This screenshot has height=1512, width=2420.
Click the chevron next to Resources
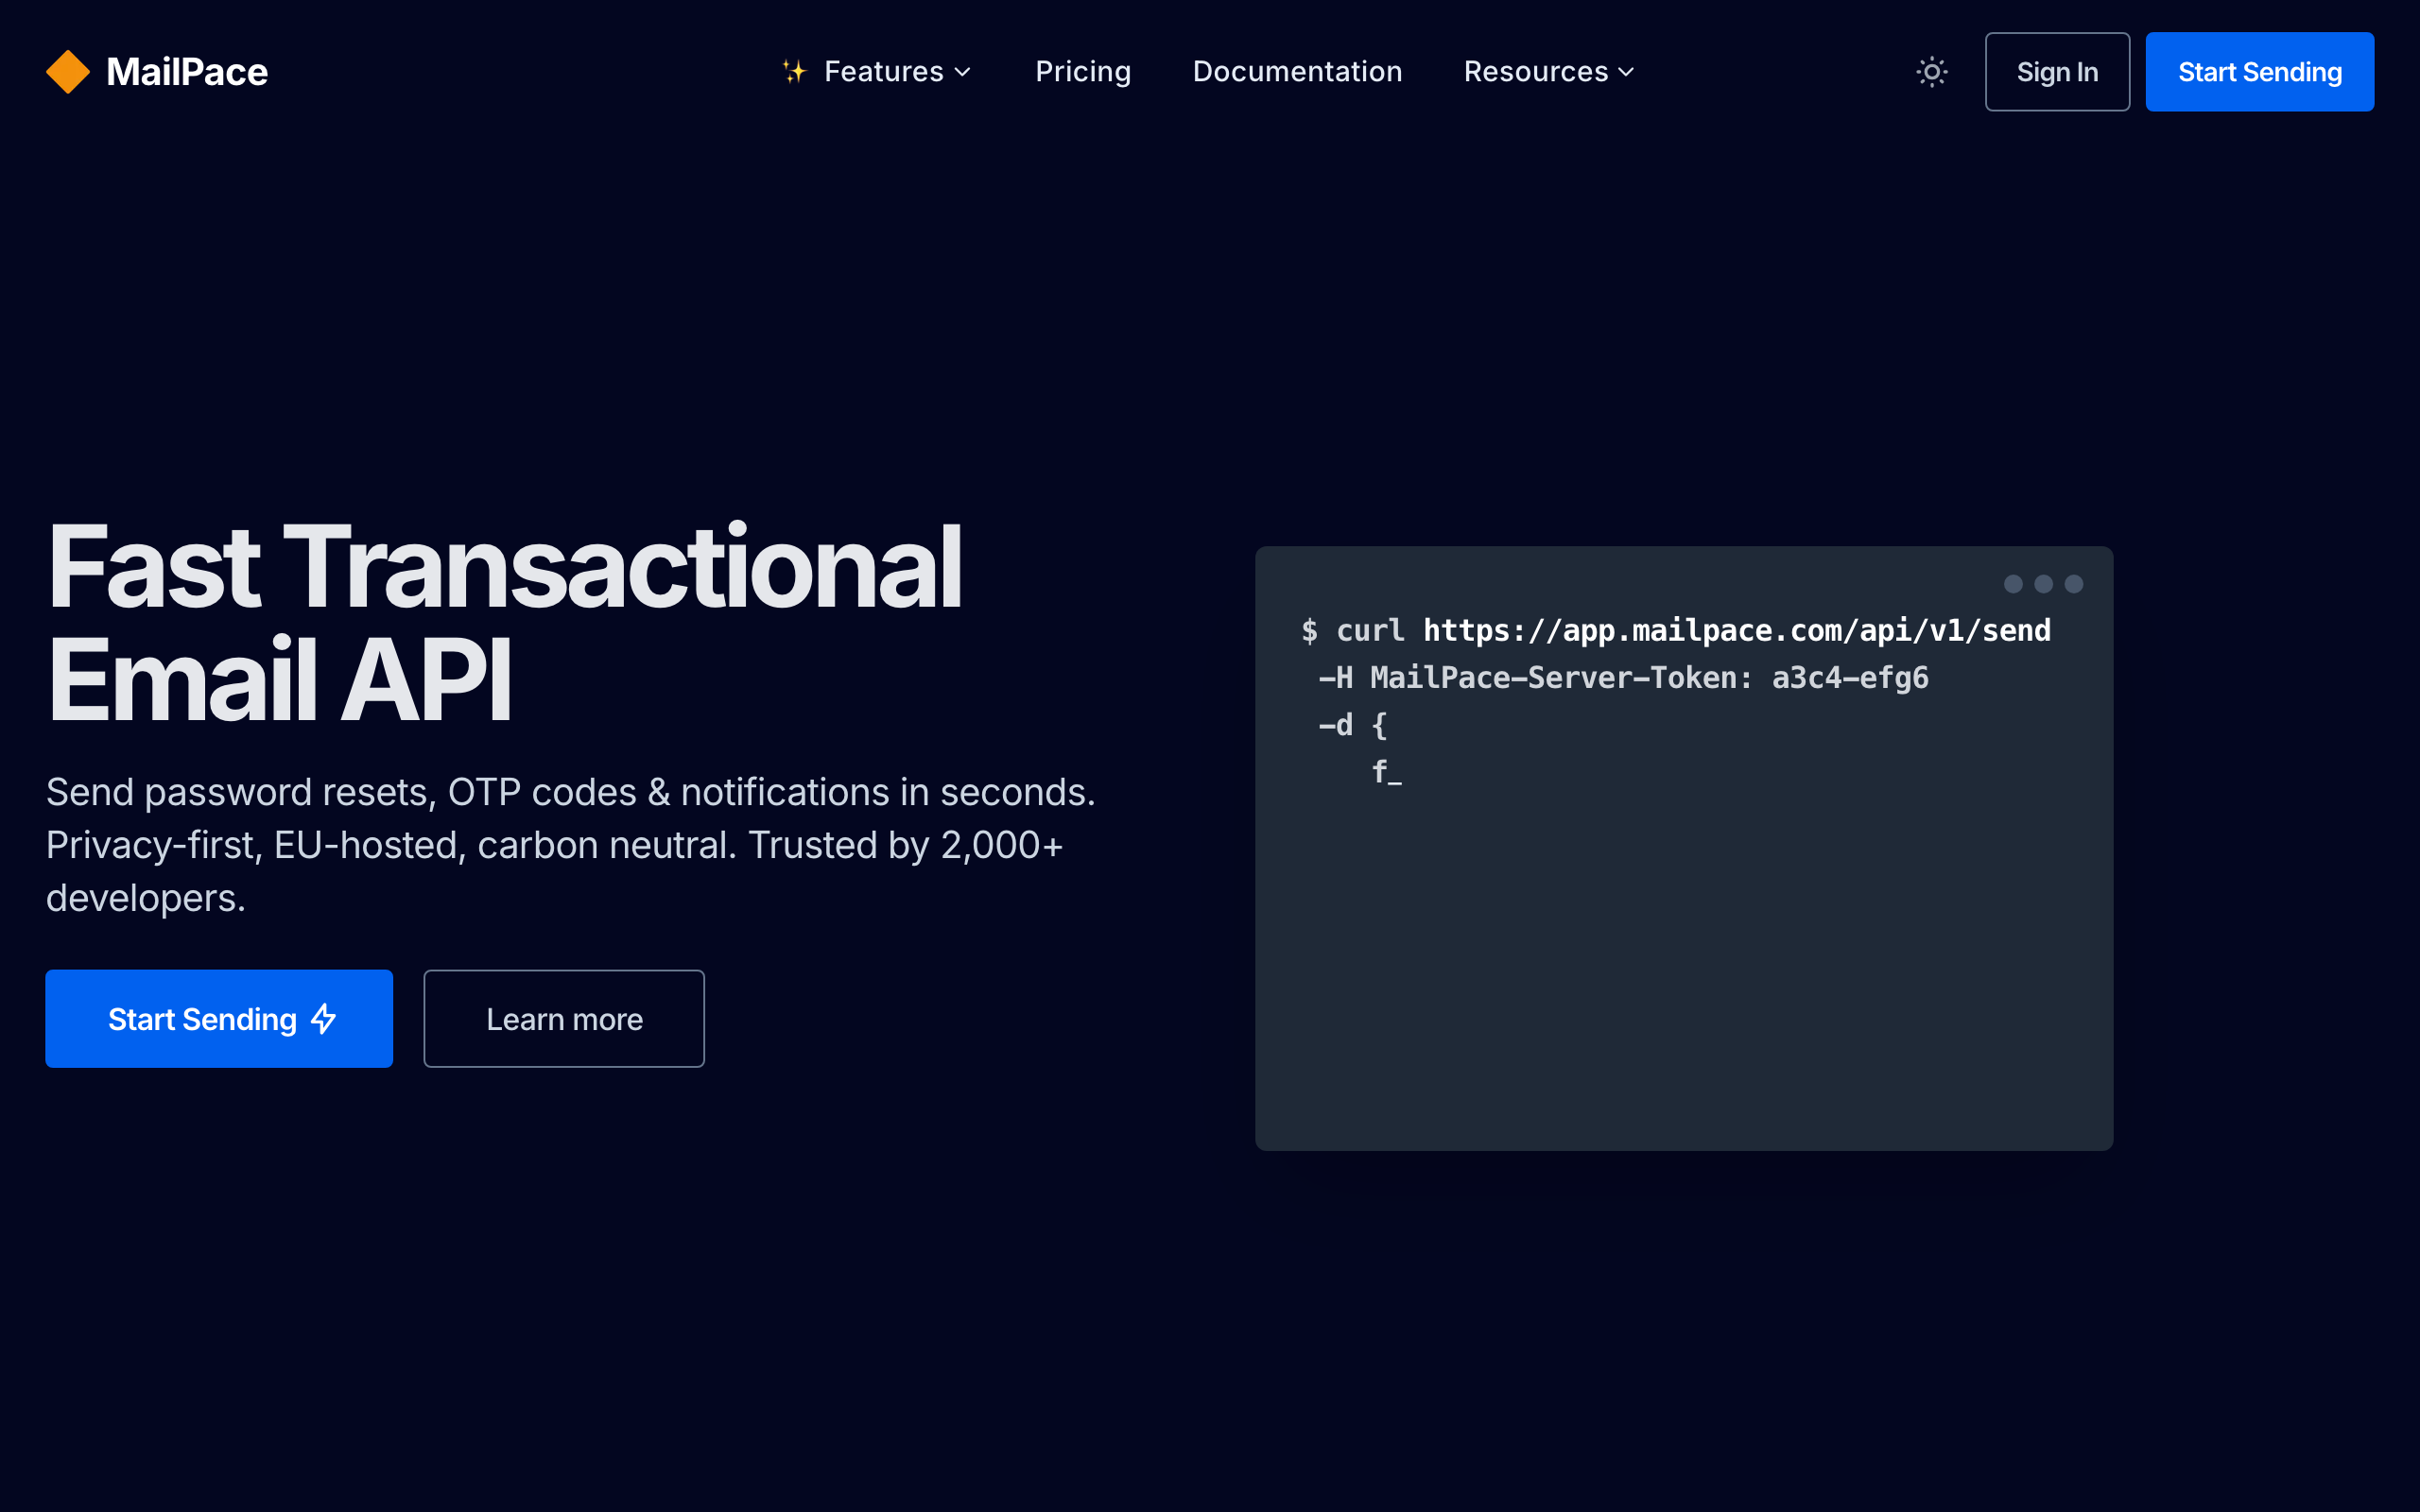point(1625,72)
